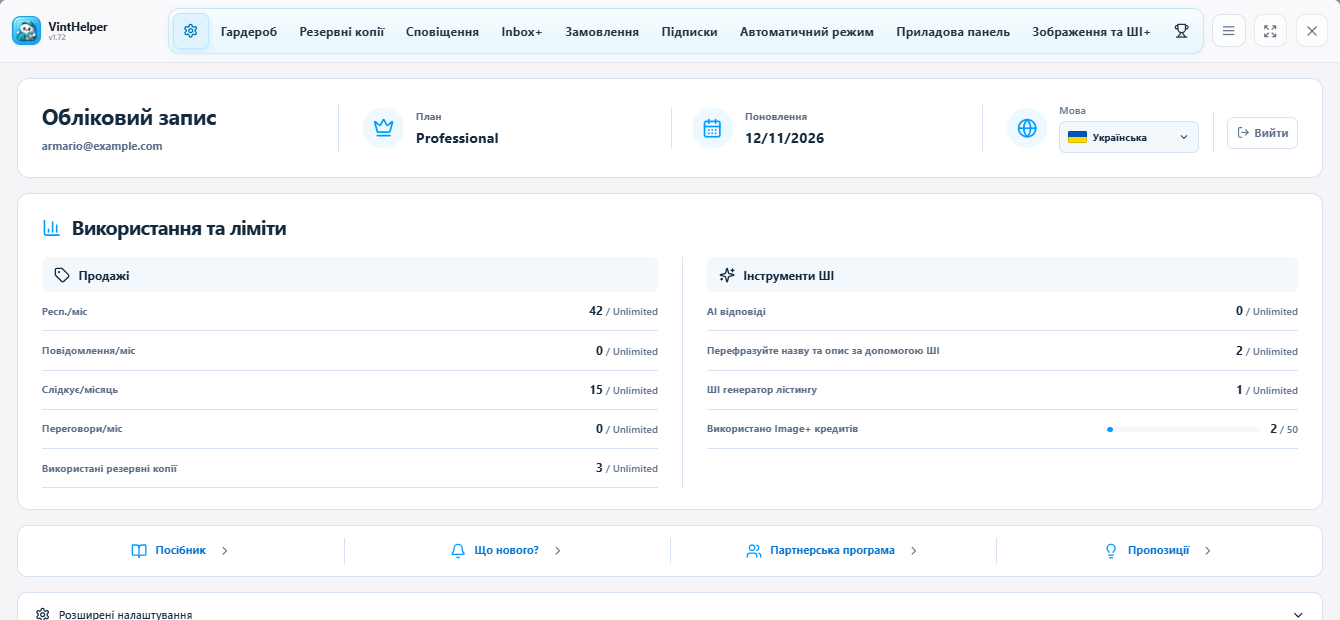
Task: Click the book icon beside Посібник
Action: [x=139, y=550]
